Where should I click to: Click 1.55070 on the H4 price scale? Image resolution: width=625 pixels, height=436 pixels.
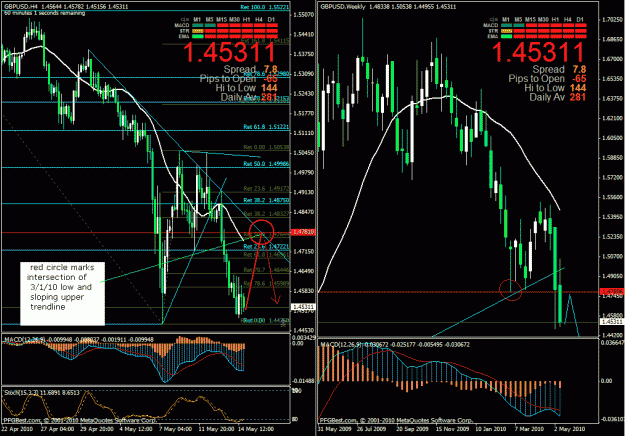tap(303, 15)
